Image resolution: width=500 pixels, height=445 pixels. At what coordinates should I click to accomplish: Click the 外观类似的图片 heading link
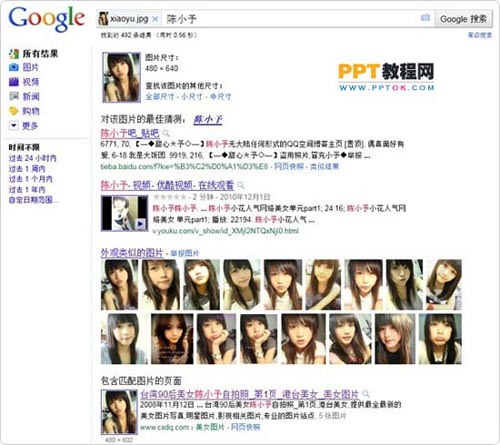coord(132,253)
